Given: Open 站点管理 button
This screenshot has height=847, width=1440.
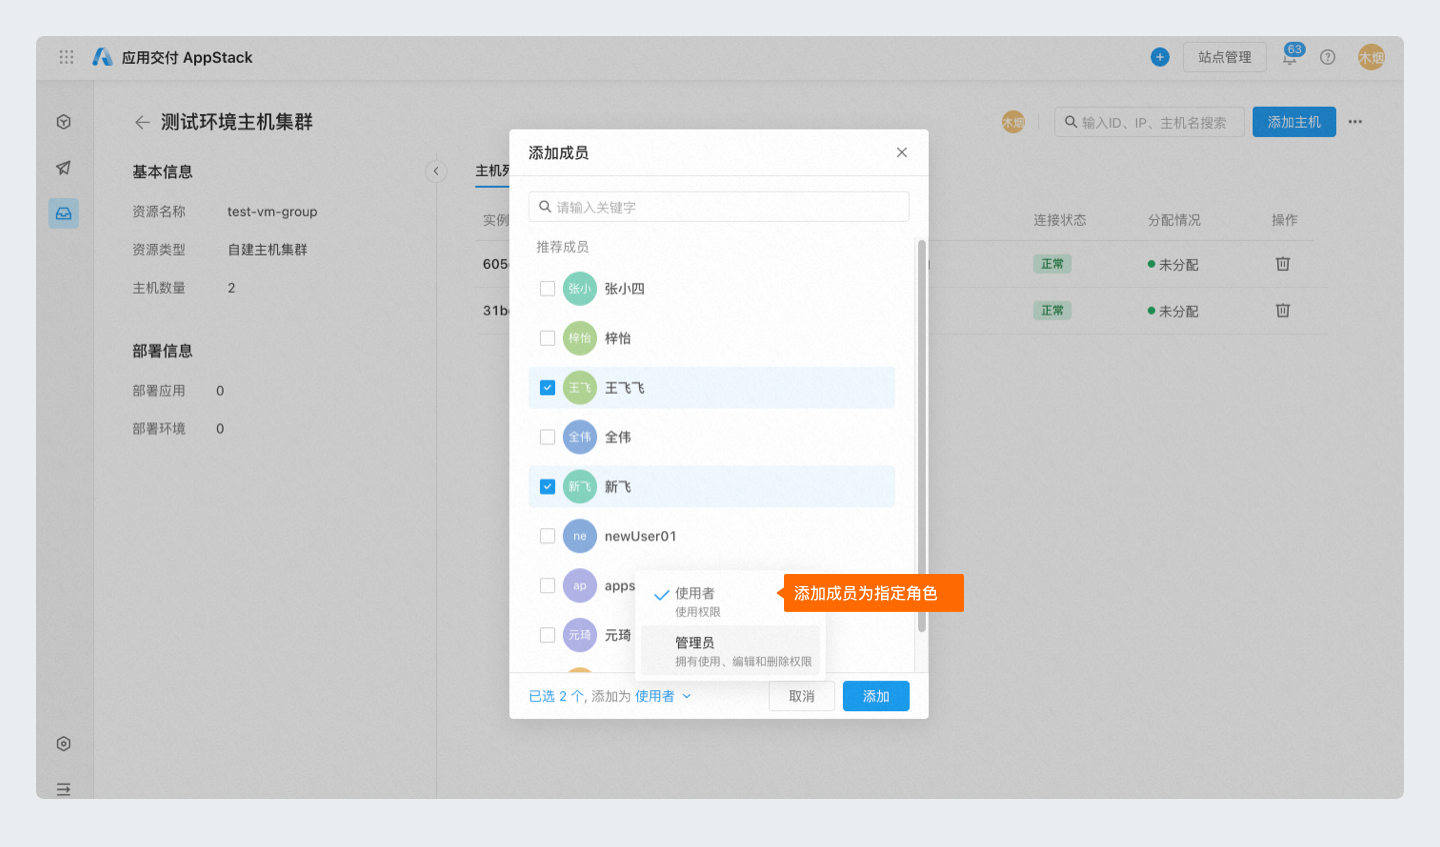Looking at the screenshot, I should click(1225, 57).
